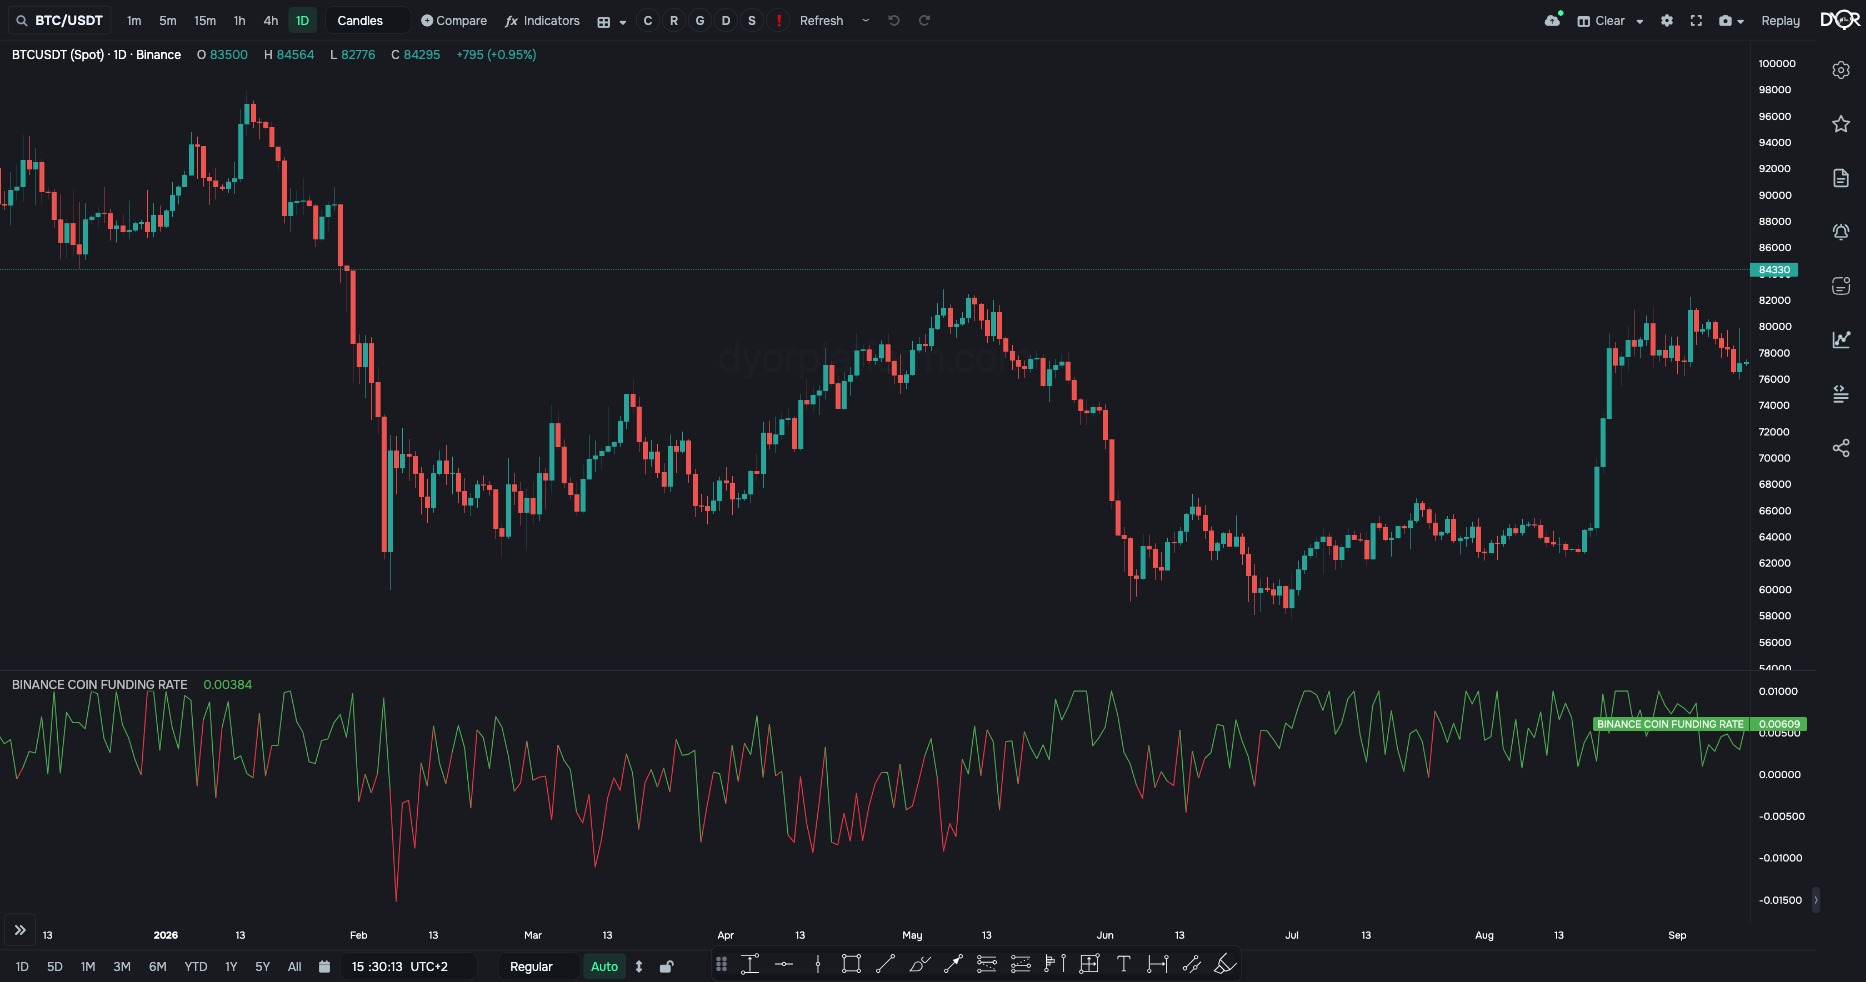Click the cloud upload save icon

click(x=1553, y=20)
